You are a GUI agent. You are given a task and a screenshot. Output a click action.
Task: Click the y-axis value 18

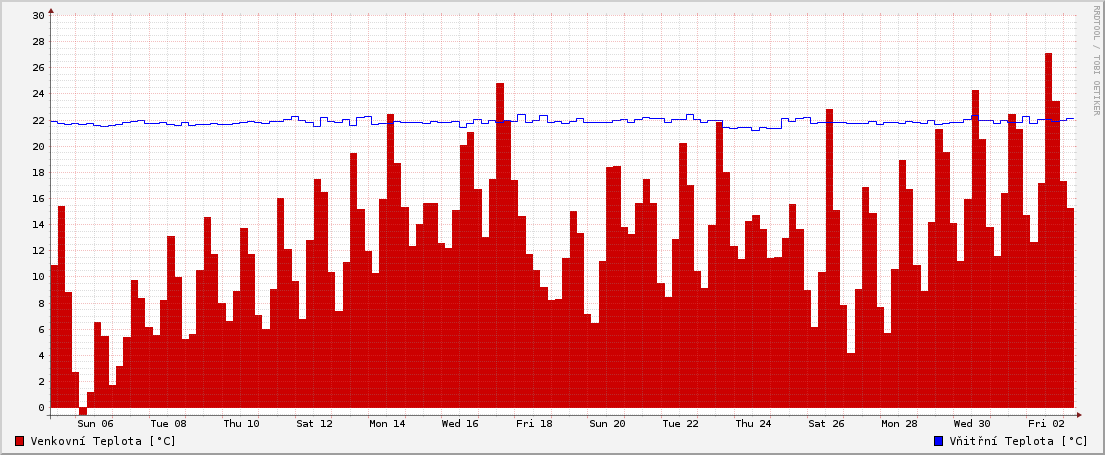tap(39, 173)
